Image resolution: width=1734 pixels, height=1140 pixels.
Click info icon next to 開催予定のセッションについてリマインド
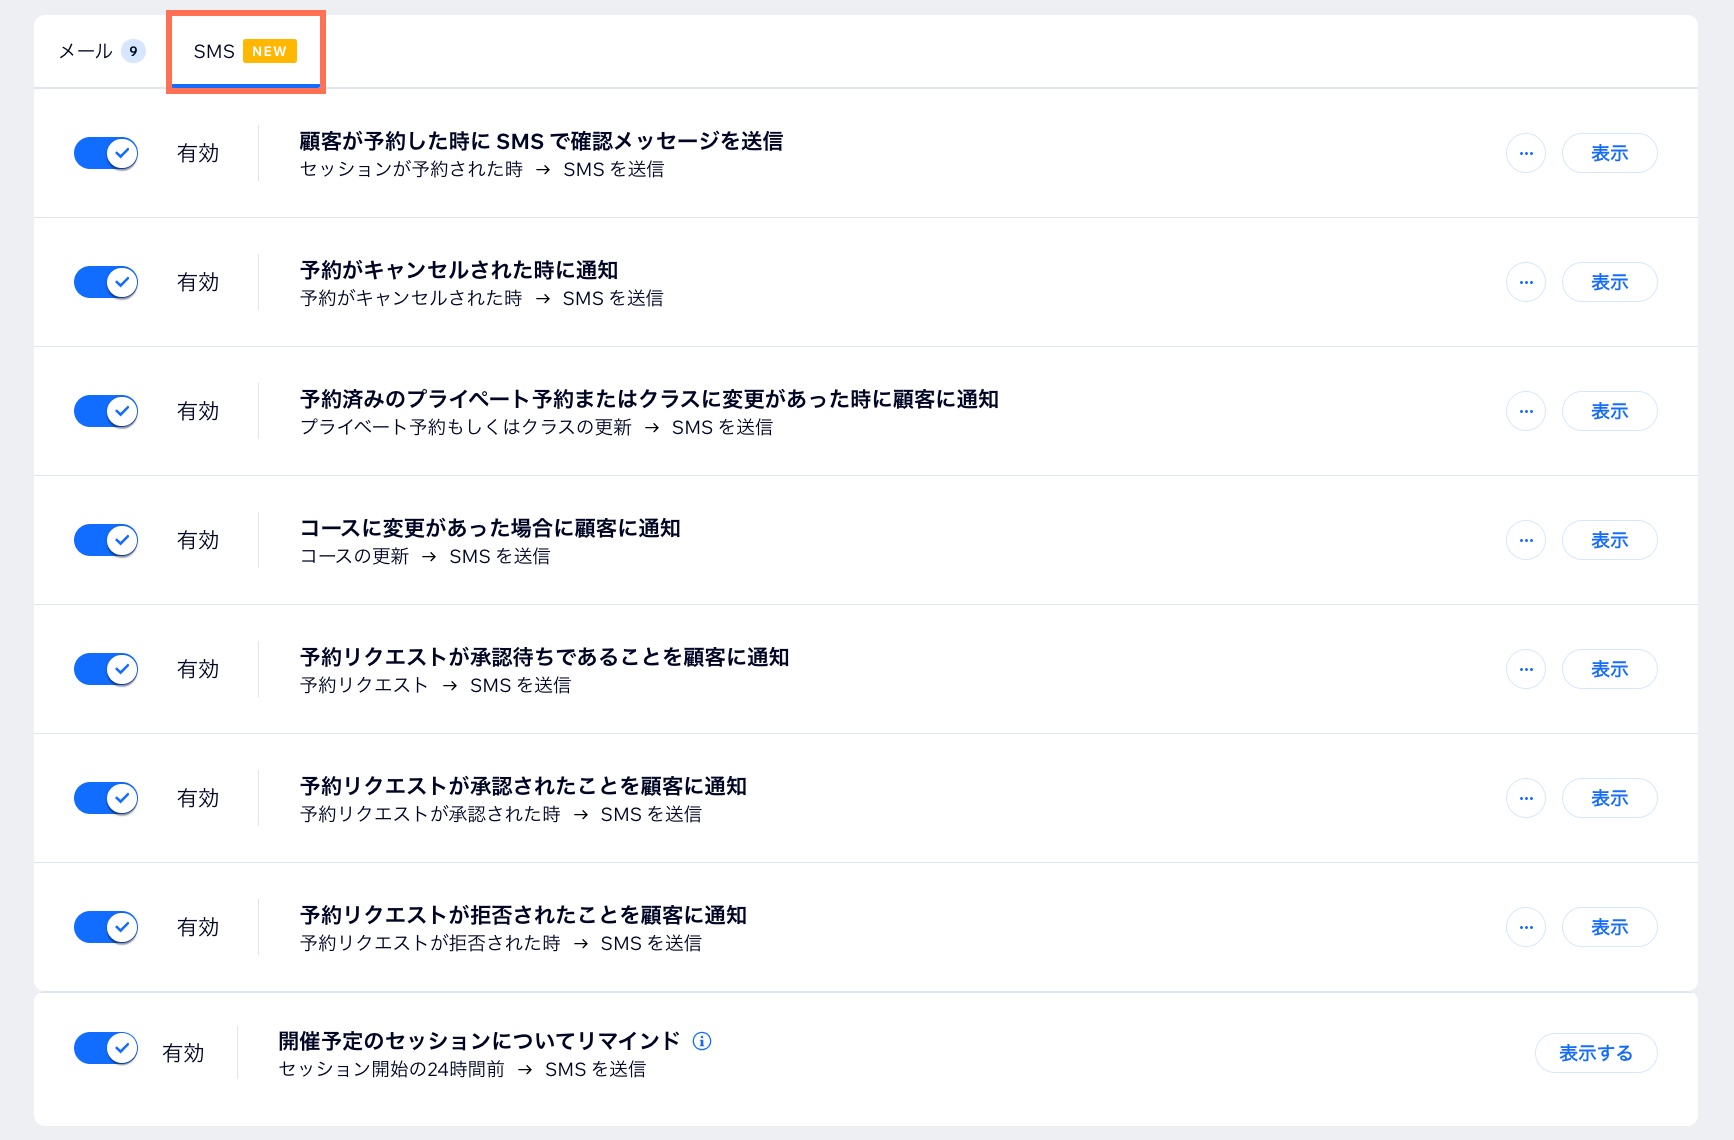click(x=702, y=1041)
